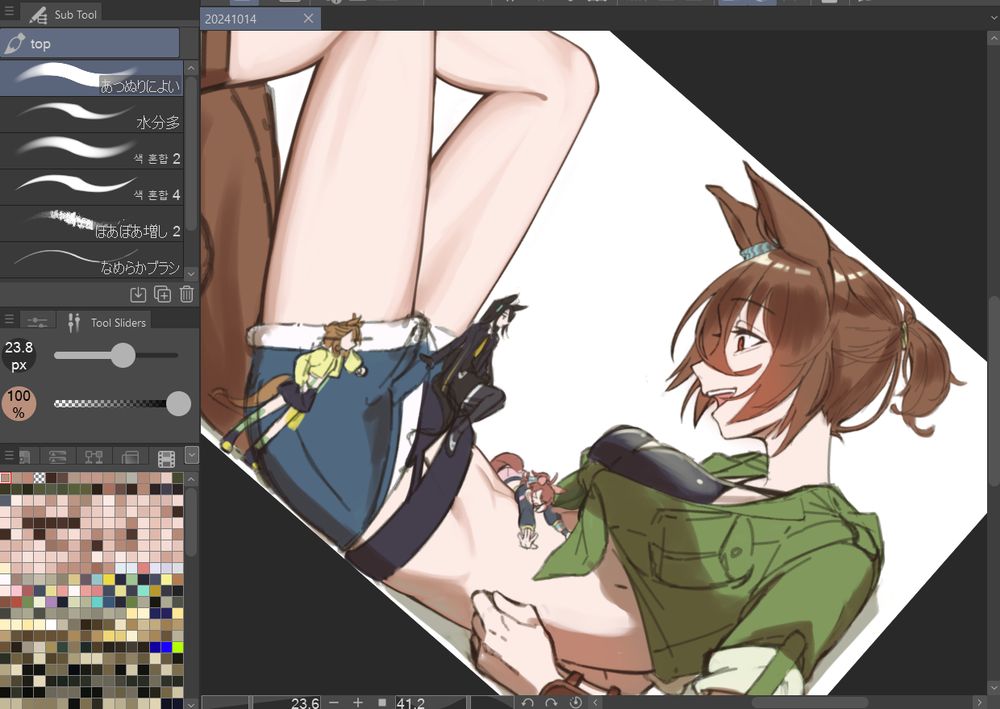Zoom out with the minus button

coord(334,702)
